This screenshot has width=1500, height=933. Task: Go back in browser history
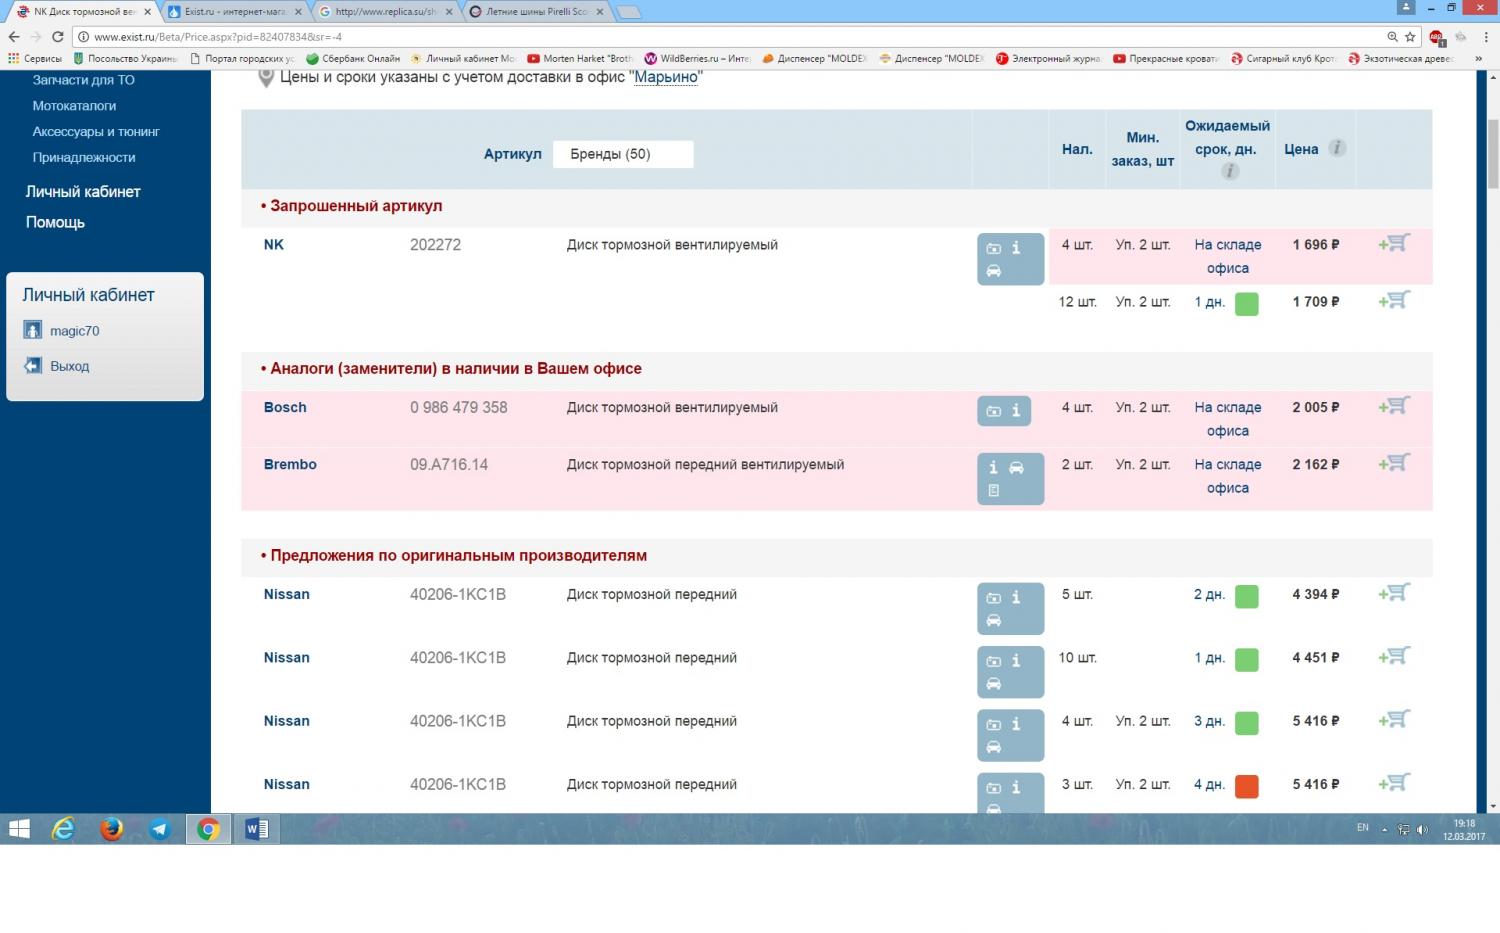(x=13, y=37)
